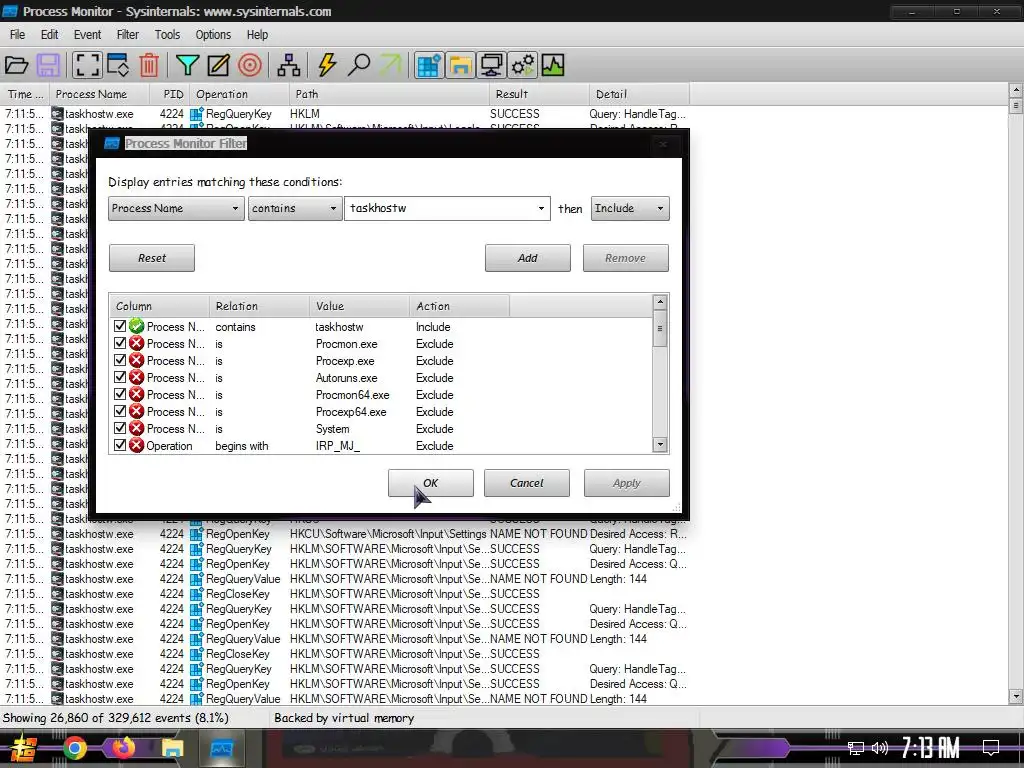1024x768 pixels.
Task: Open the Options menu
Action: tap(213, 35)
